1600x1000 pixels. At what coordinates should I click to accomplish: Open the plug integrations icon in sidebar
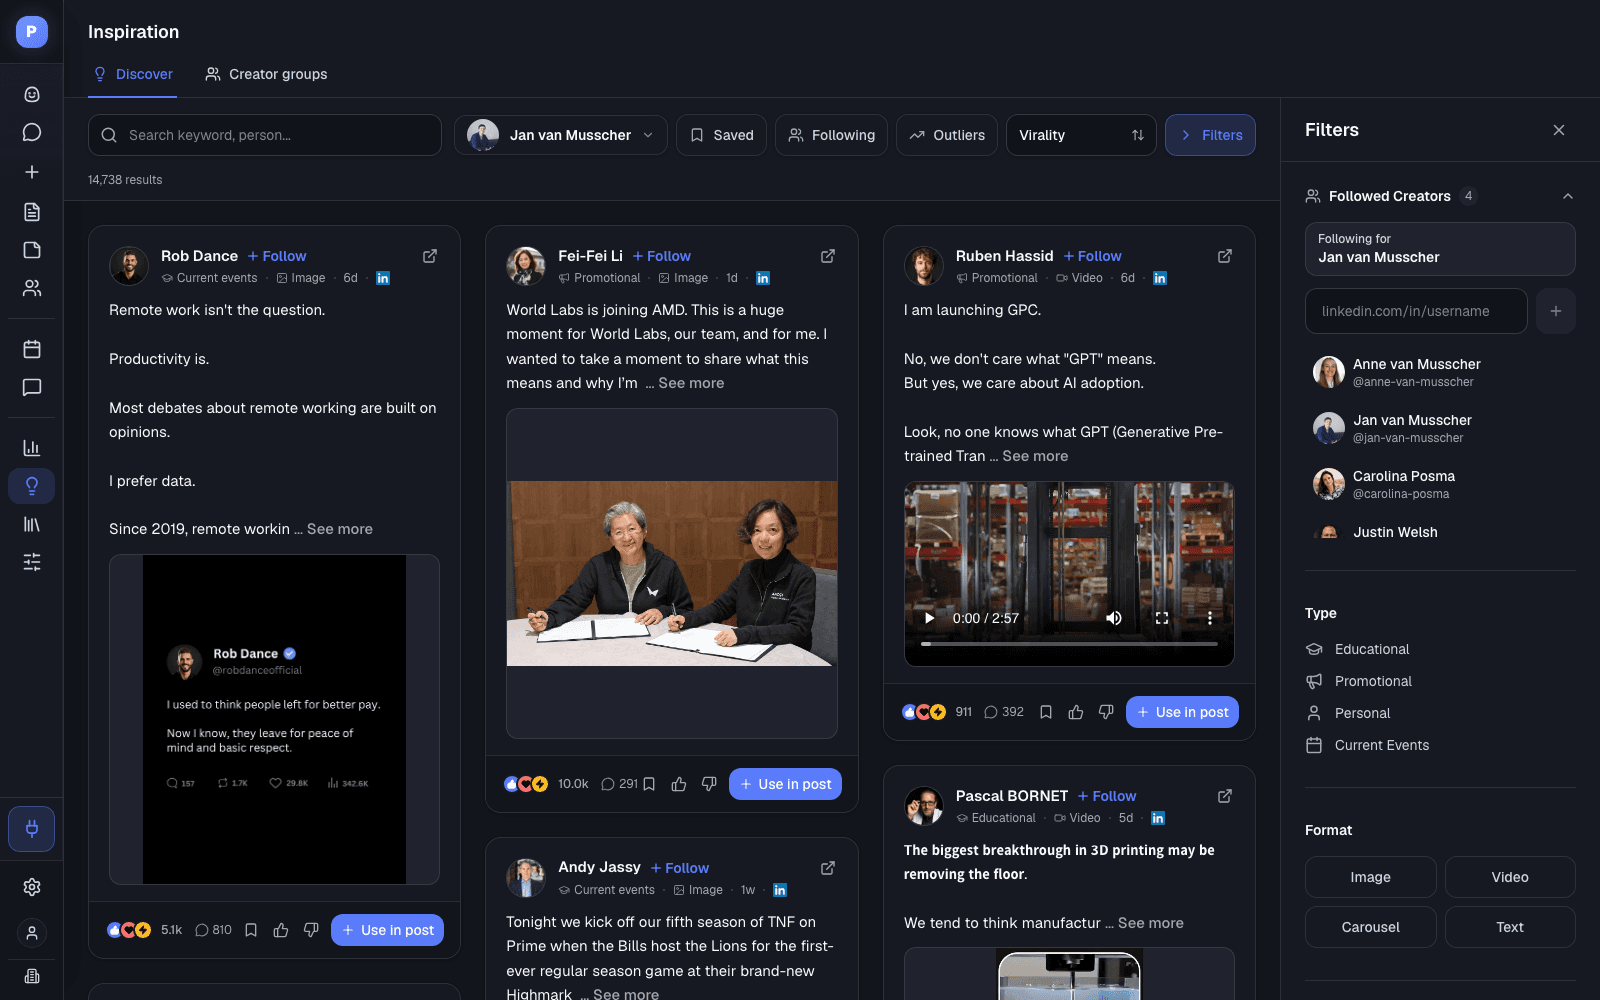[32, 828]
